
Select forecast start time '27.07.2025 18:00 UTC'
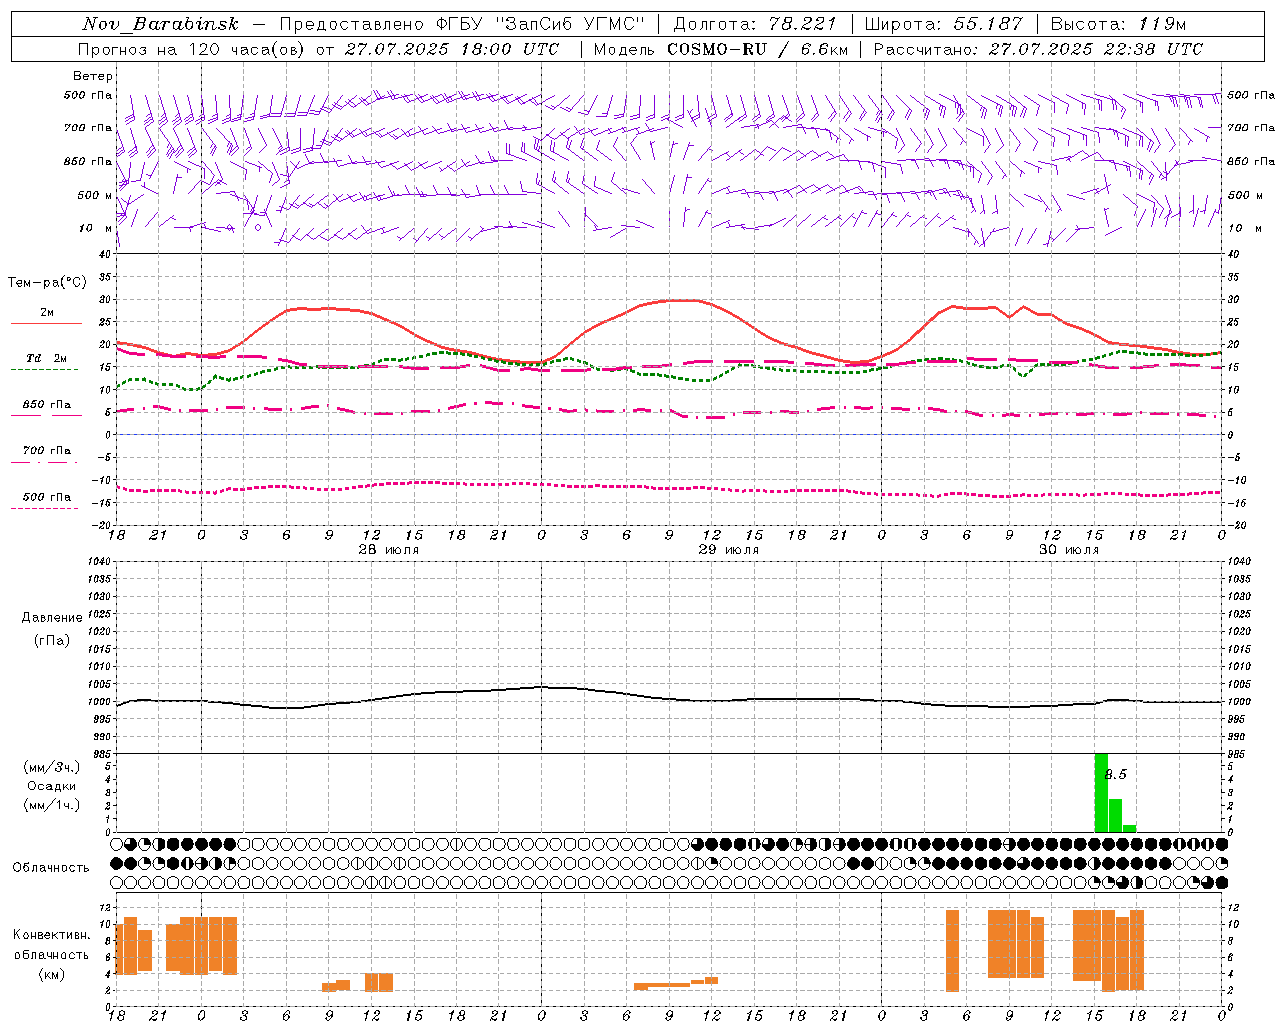point(451,49)
